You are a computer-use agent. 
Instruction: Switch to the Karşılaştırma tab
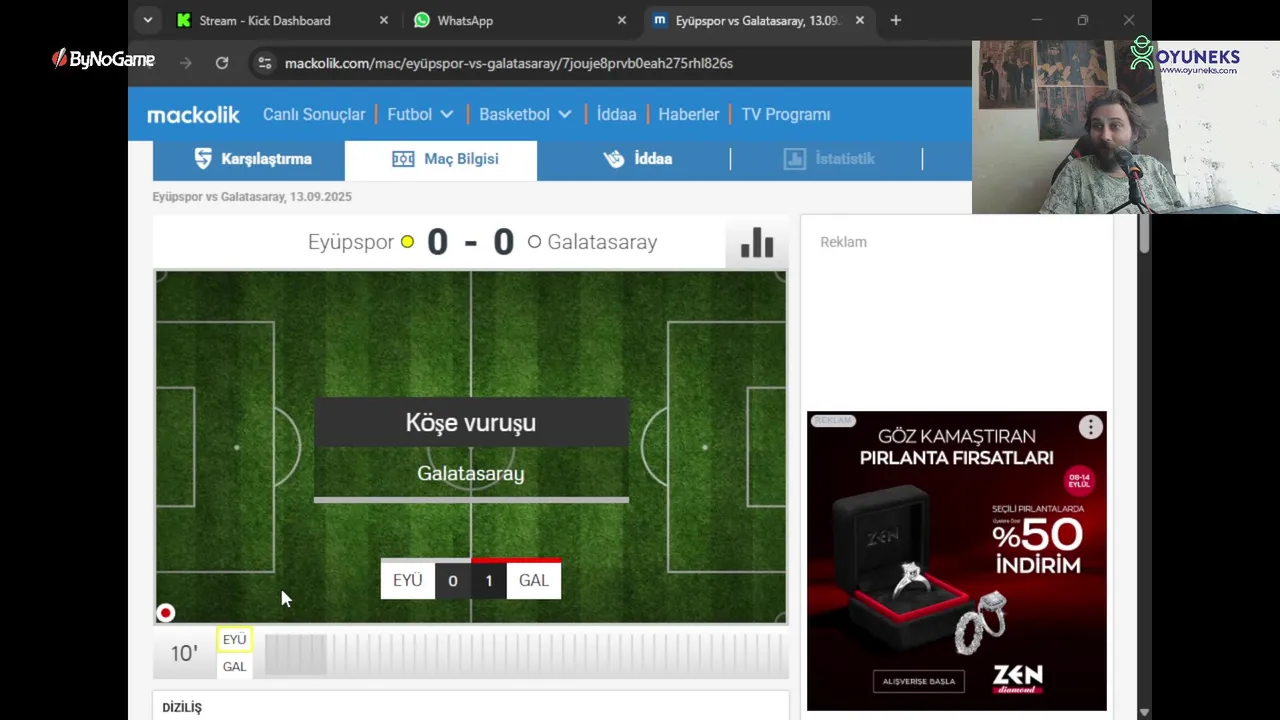tap(249, 159)
